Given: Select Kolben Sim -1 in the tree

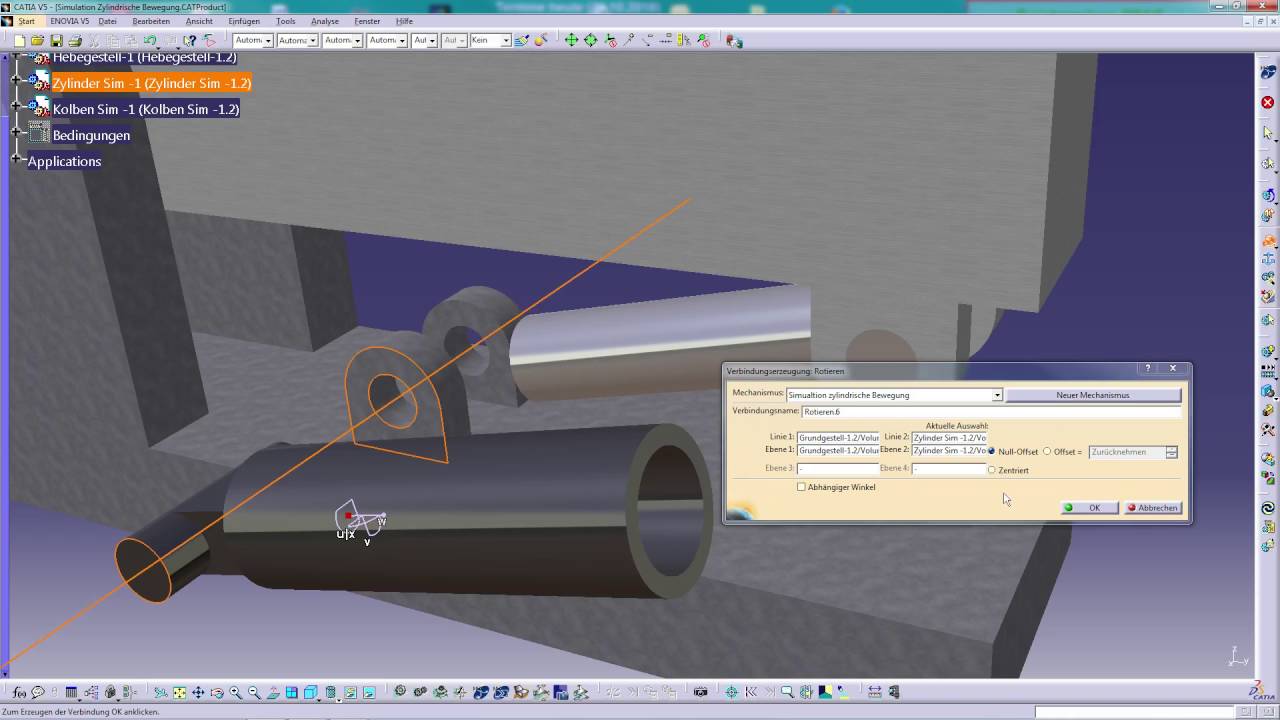Looking at the screenshot, I should [x=146, y=109].
